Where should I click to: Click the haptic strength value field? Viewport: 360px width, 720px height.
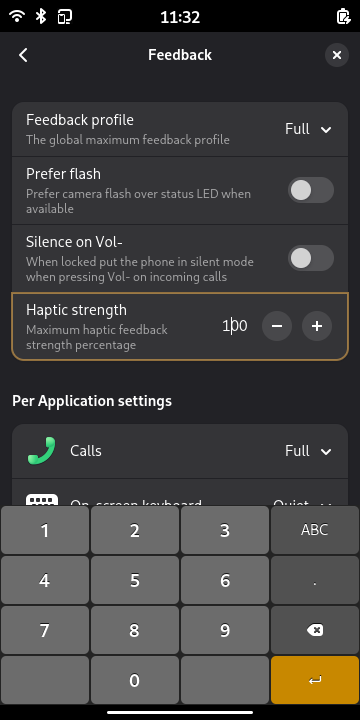click(235, 326)
